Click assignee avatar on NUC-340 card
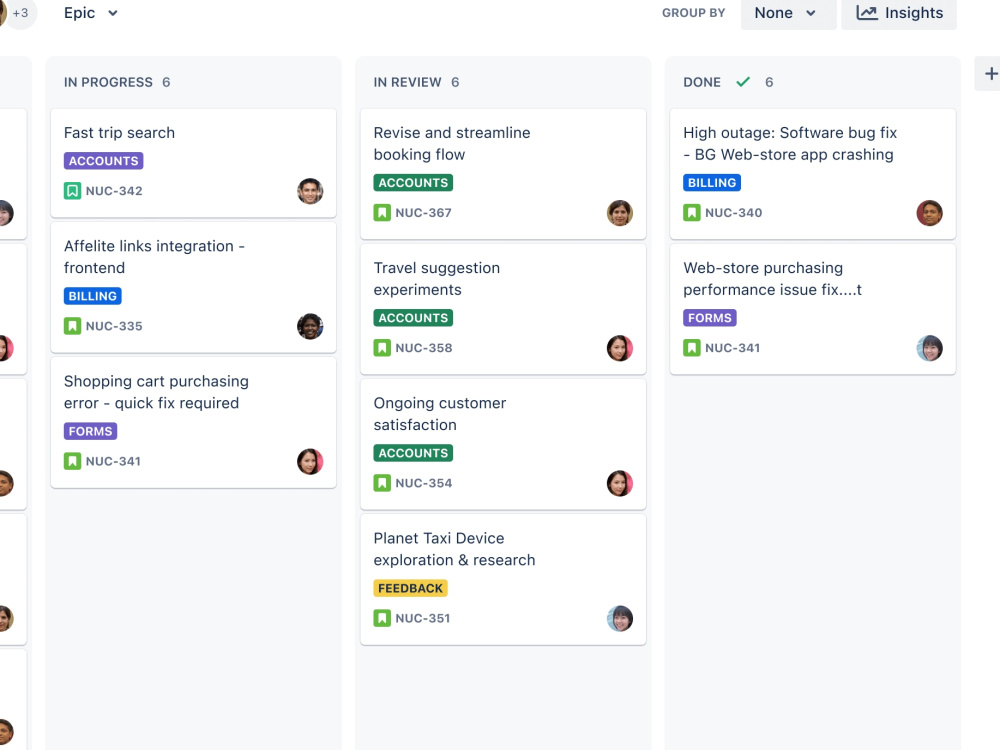This screenshot has width=1000, height=750. point(929,212)
